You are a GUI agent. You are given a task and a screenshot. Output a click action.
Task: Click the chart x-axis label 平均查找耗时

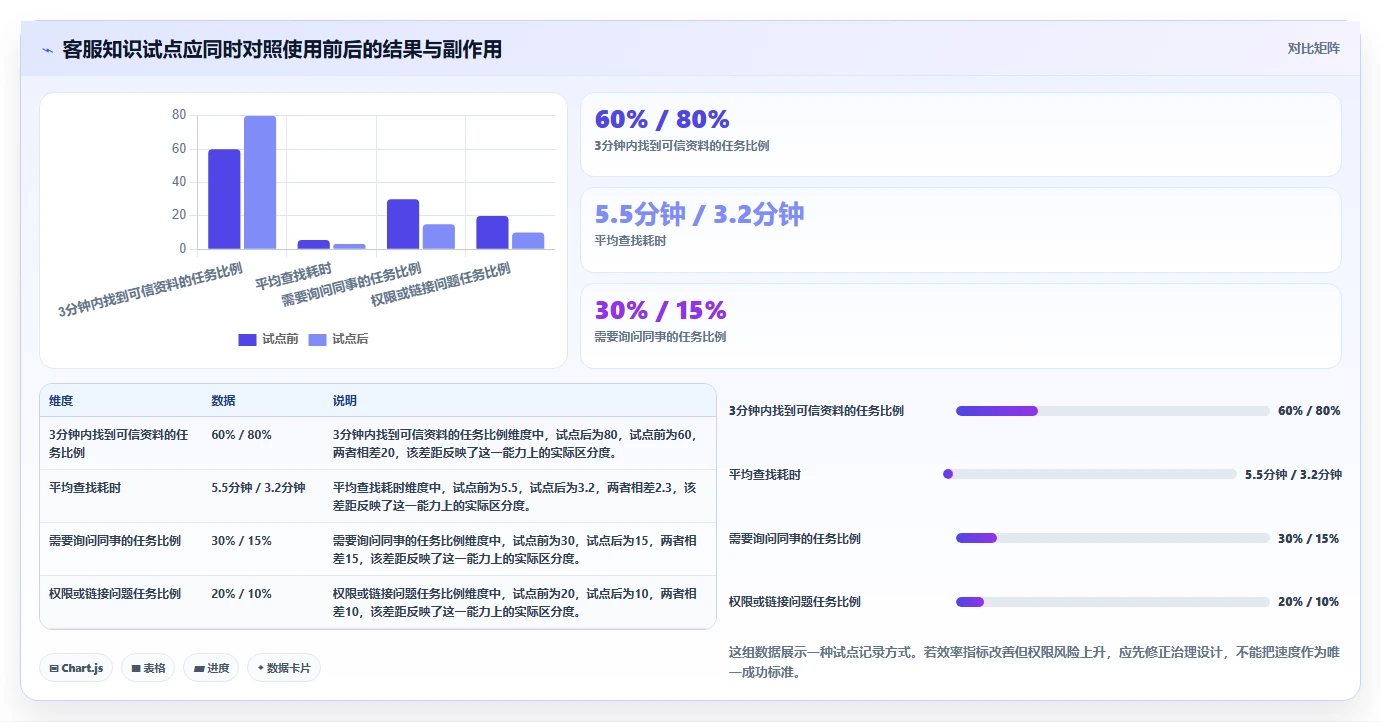(x=293, y=275)
